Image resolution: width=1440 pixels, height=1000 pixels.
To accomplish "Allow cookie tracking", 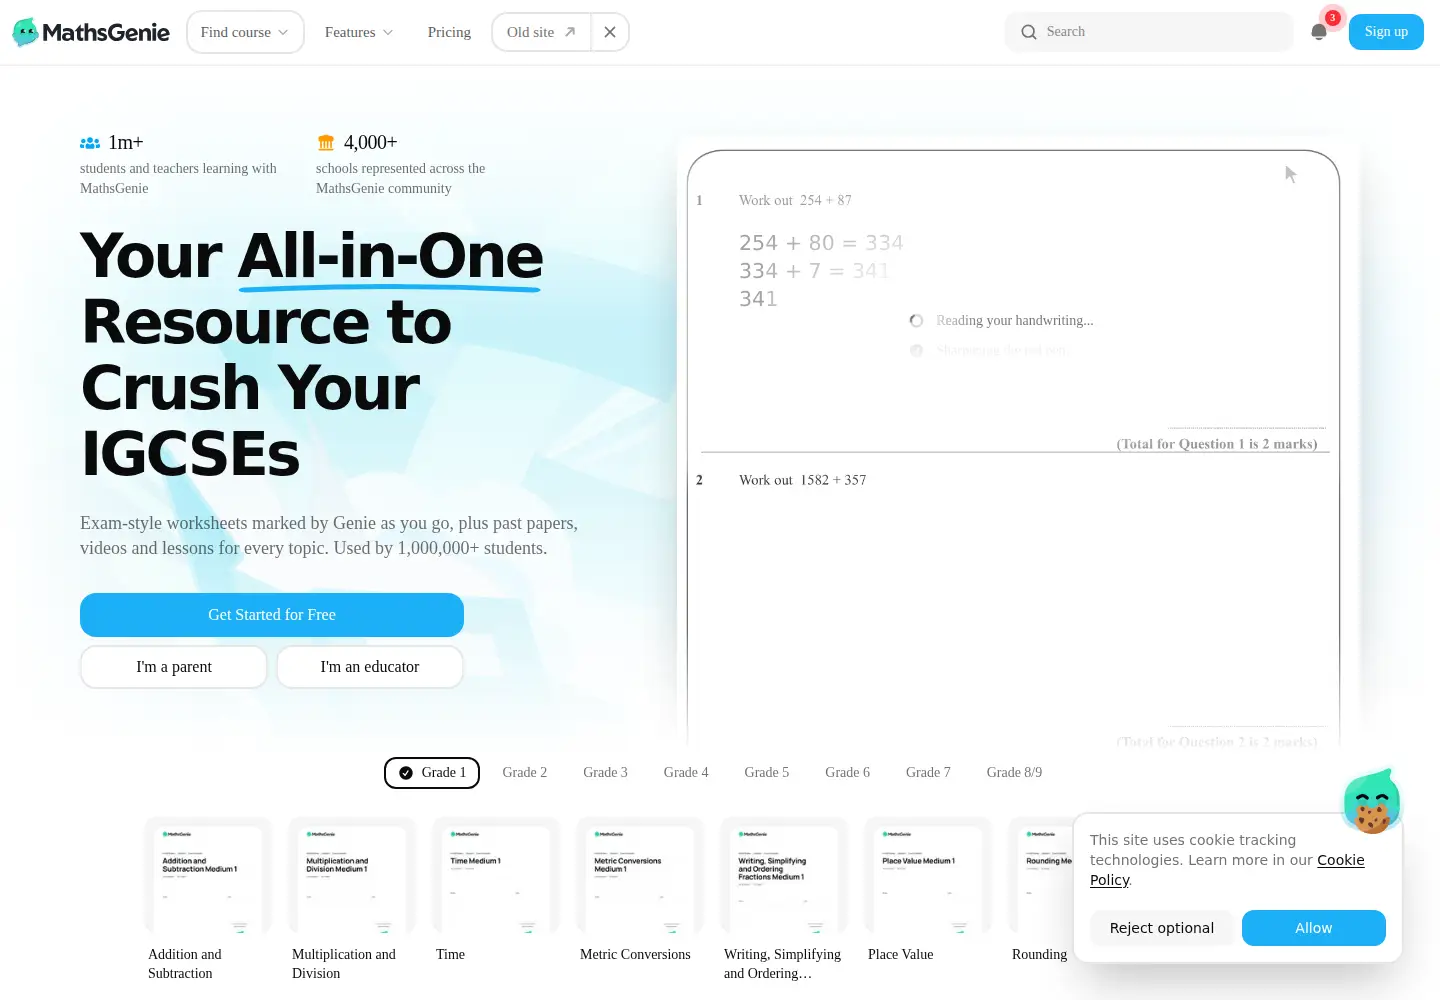I will 1314,928.
